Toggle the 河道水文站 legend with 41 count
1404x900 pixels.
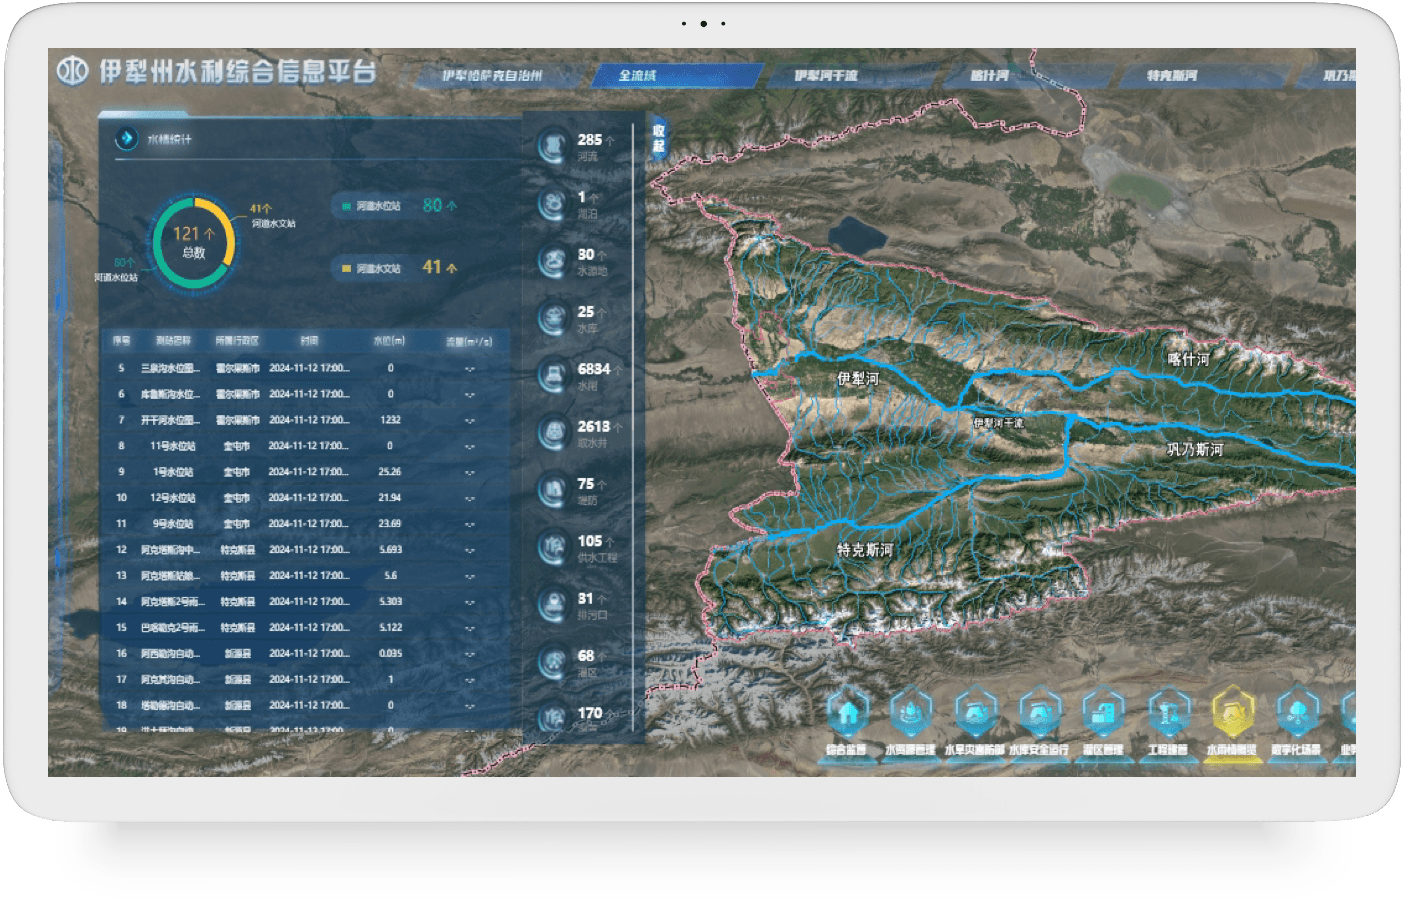(396, 268)
